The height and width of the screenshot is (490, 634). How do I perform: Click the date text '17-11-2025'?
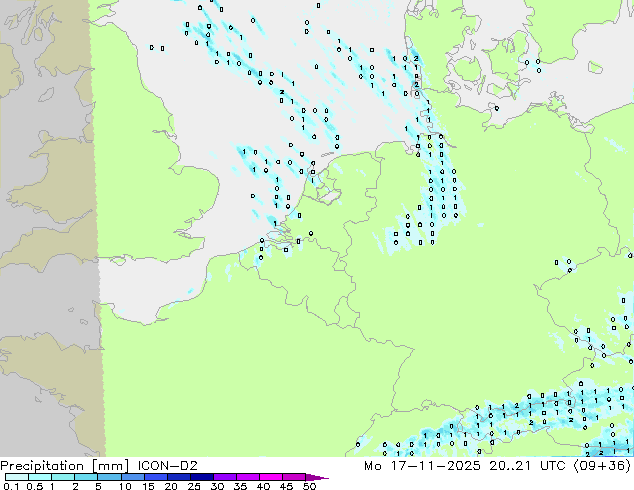[435, 466]
